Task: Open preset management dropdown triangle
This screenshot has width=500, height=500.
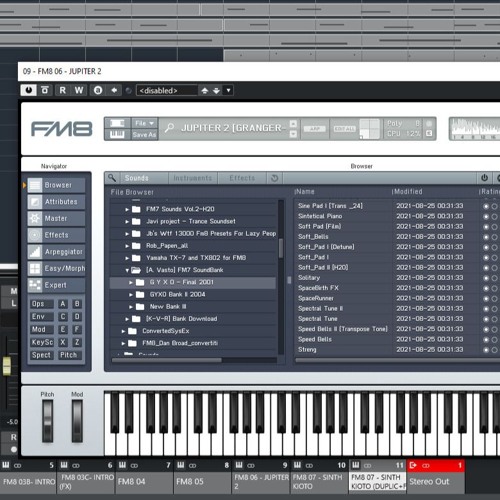Action: pyautogui.click(x=228, y=90)
